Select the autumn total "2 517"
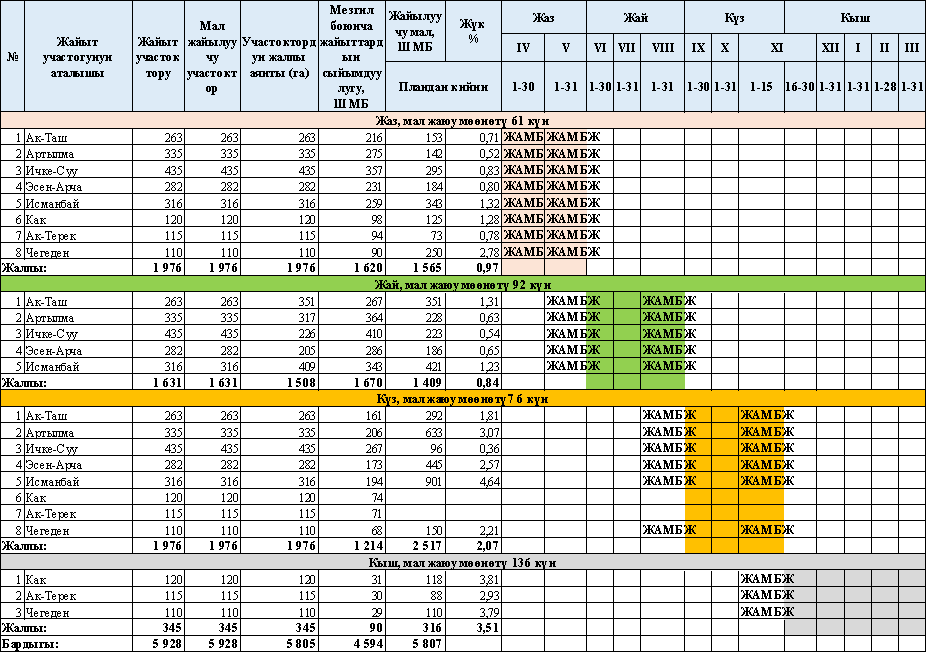927x653 pixels. (415, 546)
